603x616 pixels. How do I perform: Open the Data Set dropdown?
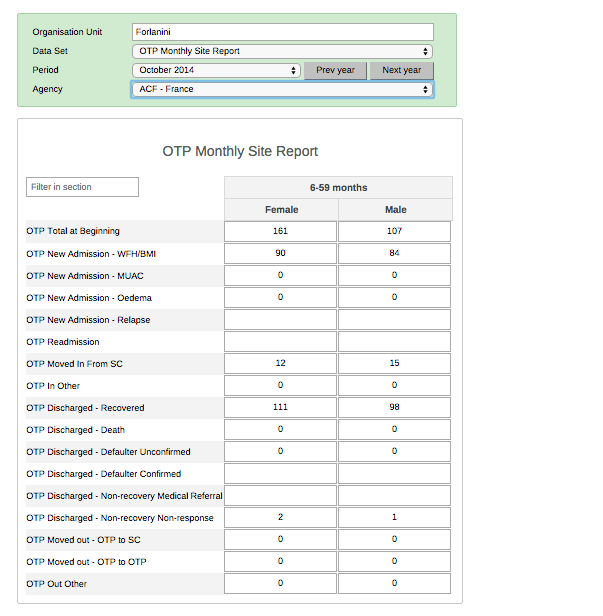pos(282,51)
